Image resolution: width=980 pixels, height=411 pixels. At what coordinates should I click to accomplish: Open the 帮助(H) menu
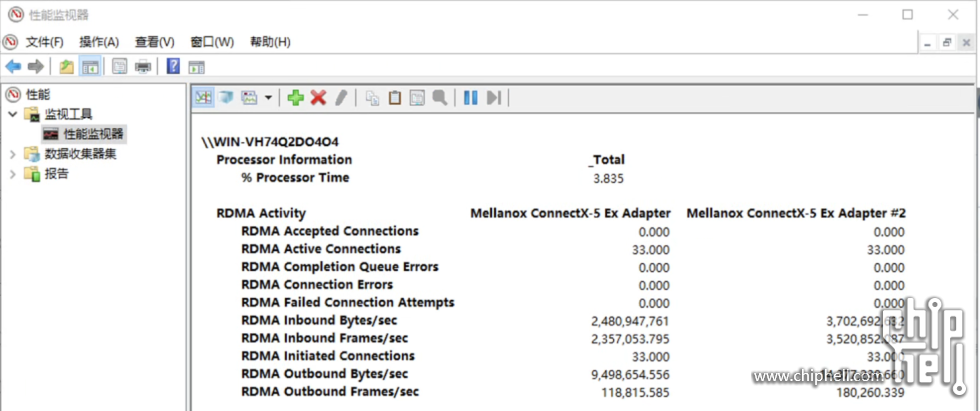coord(270,42)
